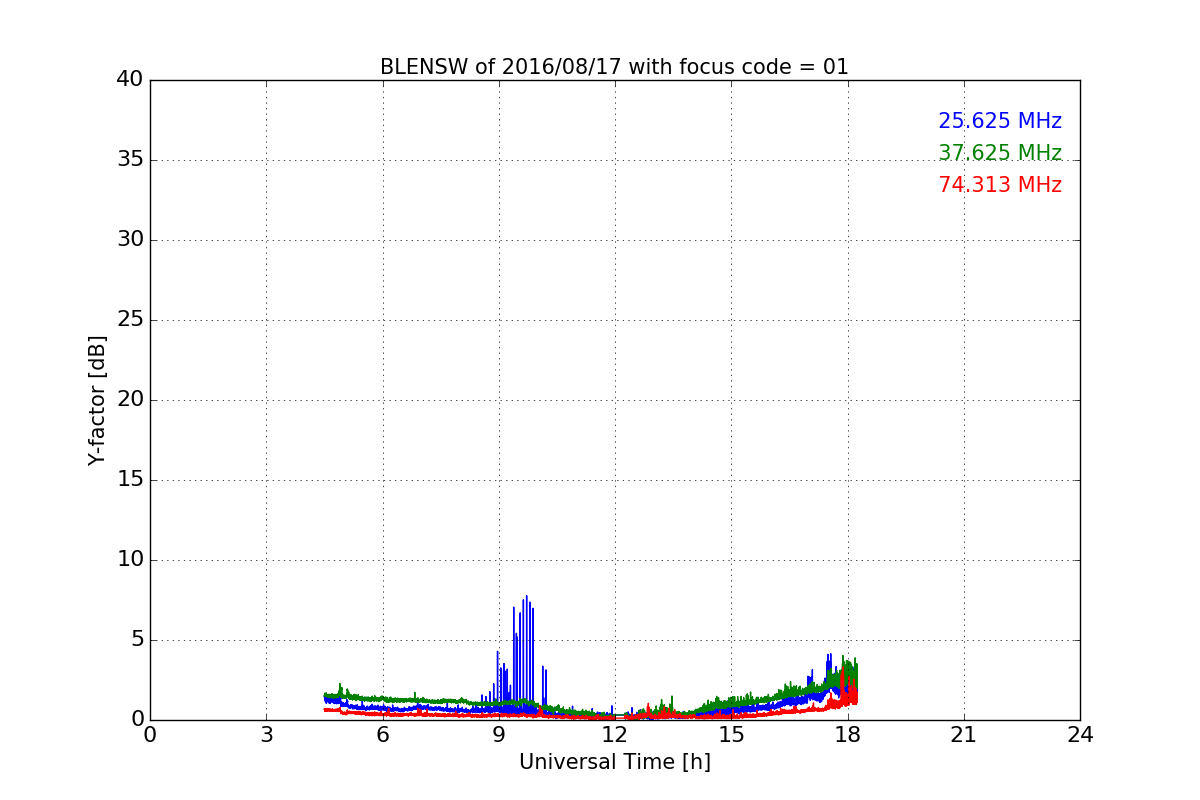Click the y-axis tick label '40'
Viewport: 1200px width, 800px height.
tap(130, 80)
